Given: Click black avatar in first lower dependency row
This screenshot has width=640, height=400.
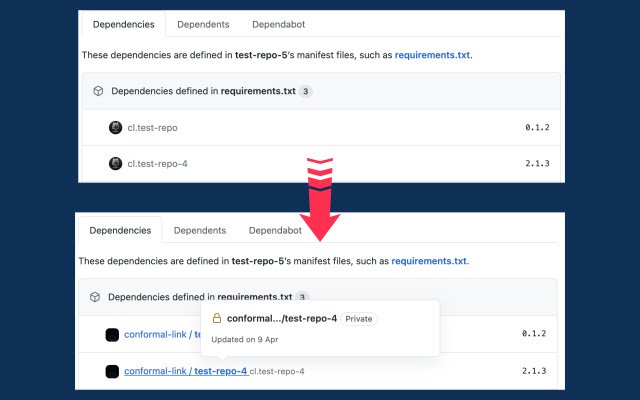Looking at the screenshot, I should click(112, 335).
